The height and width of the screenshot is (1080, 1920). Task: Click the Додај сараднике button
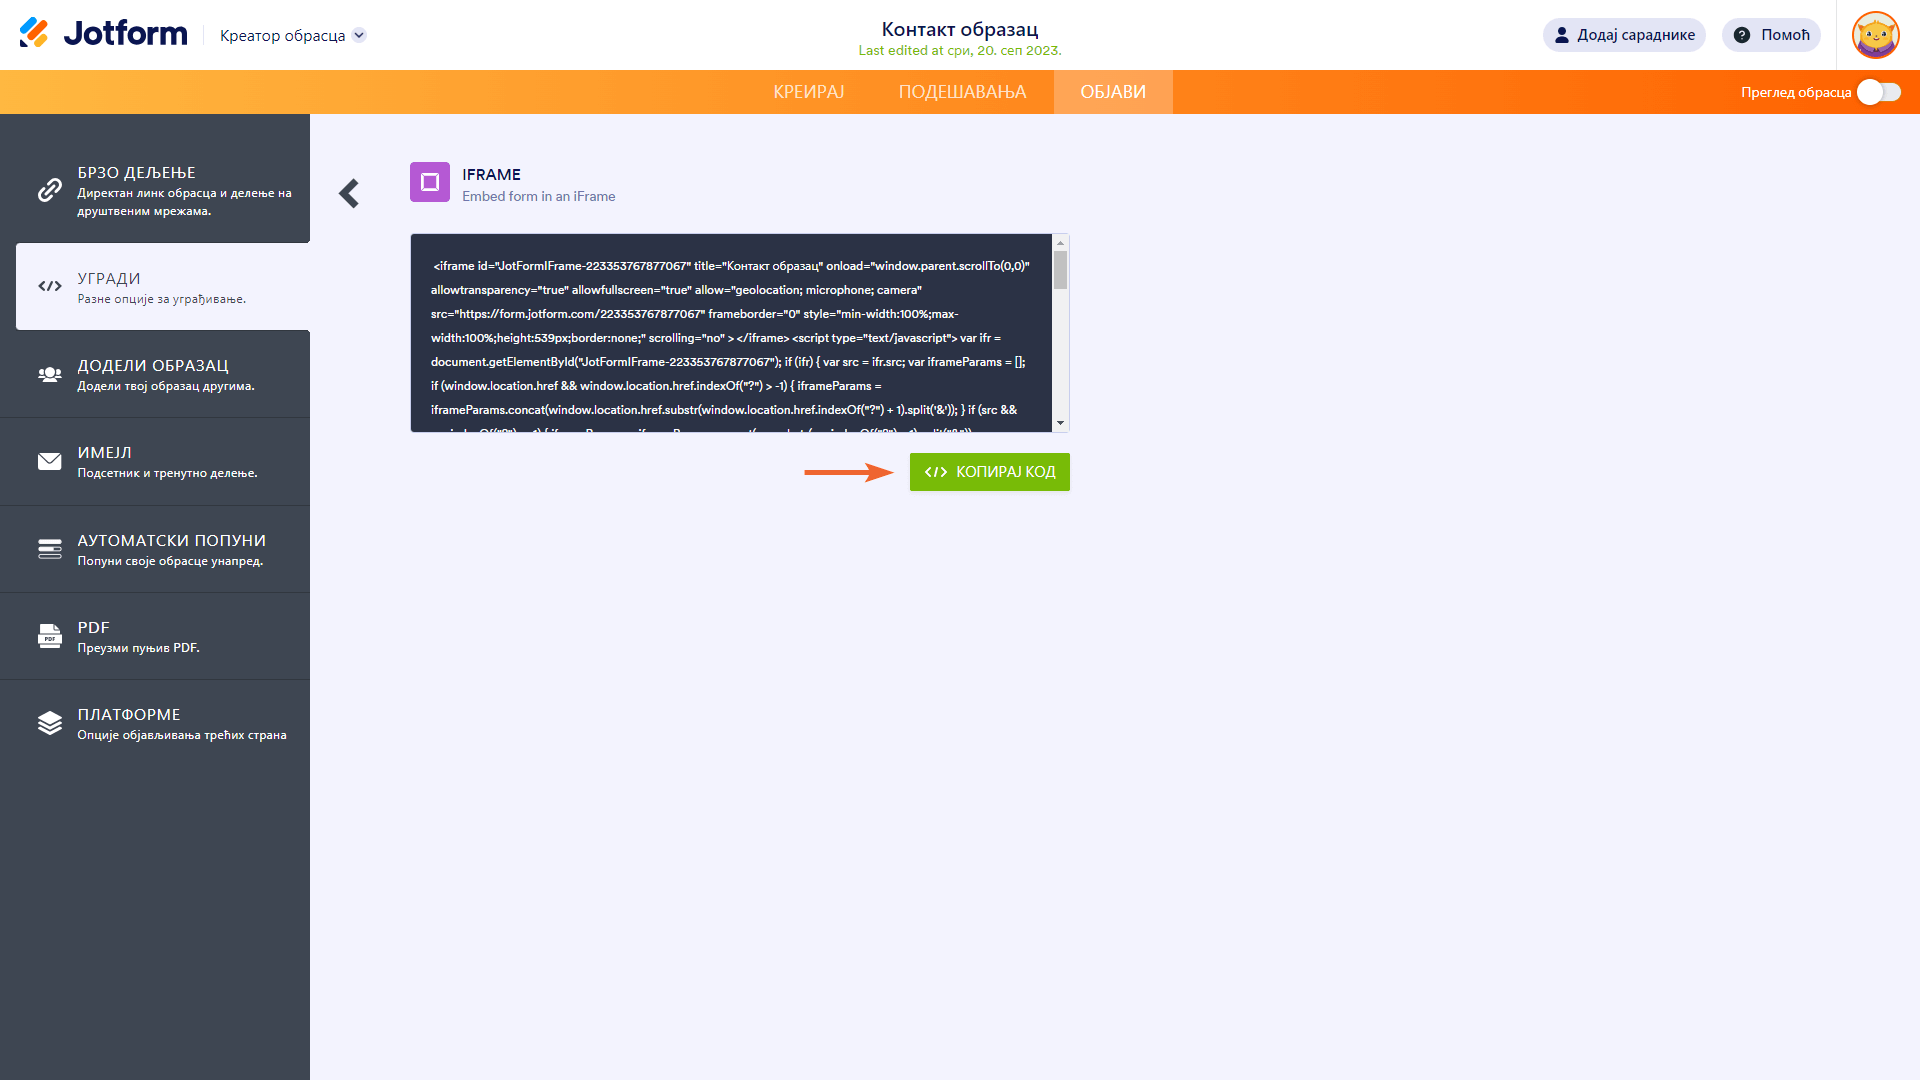click(x=1624, y=35)
